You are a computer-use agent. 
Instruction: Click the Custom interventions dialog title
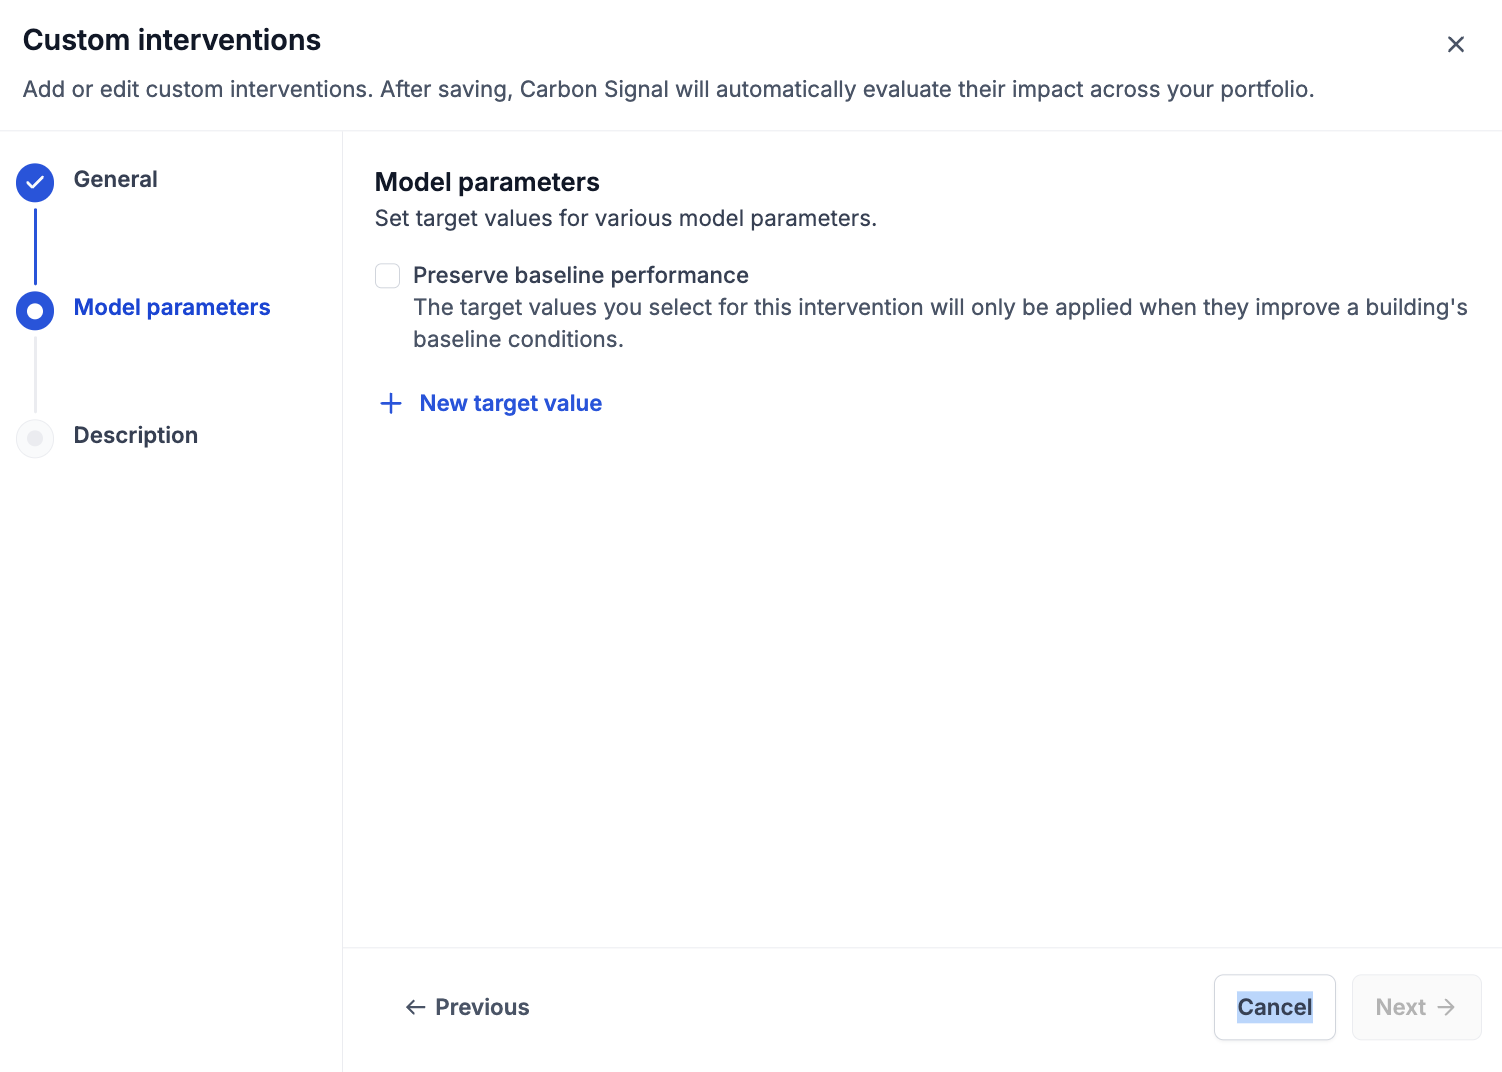coord(172,40)
